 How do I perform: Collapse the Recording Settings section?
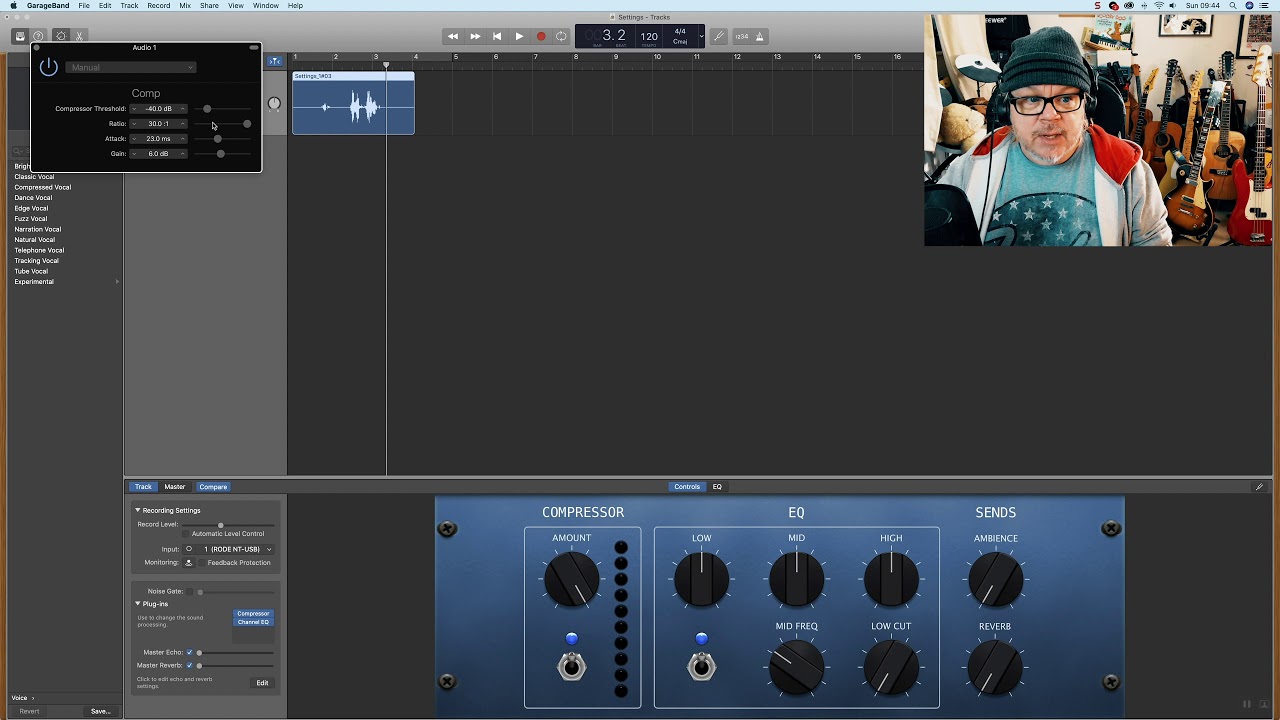[x=138, y=510]
